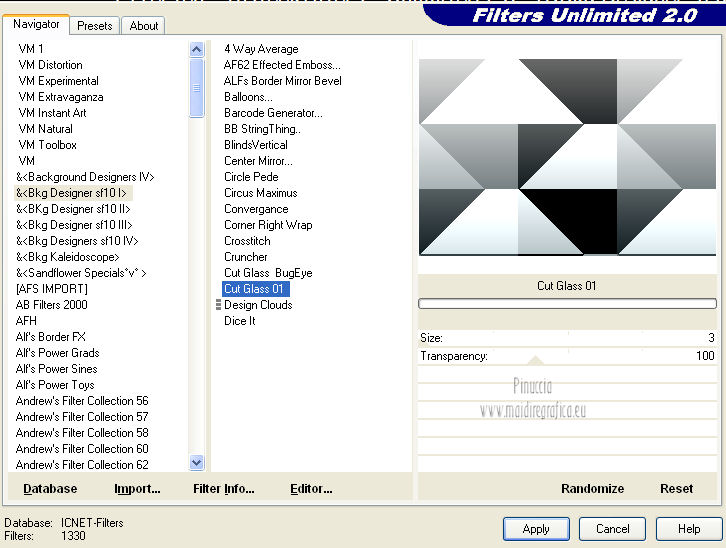Open the Database button
Screen dimensions: 726x548
tap(50, 489)
